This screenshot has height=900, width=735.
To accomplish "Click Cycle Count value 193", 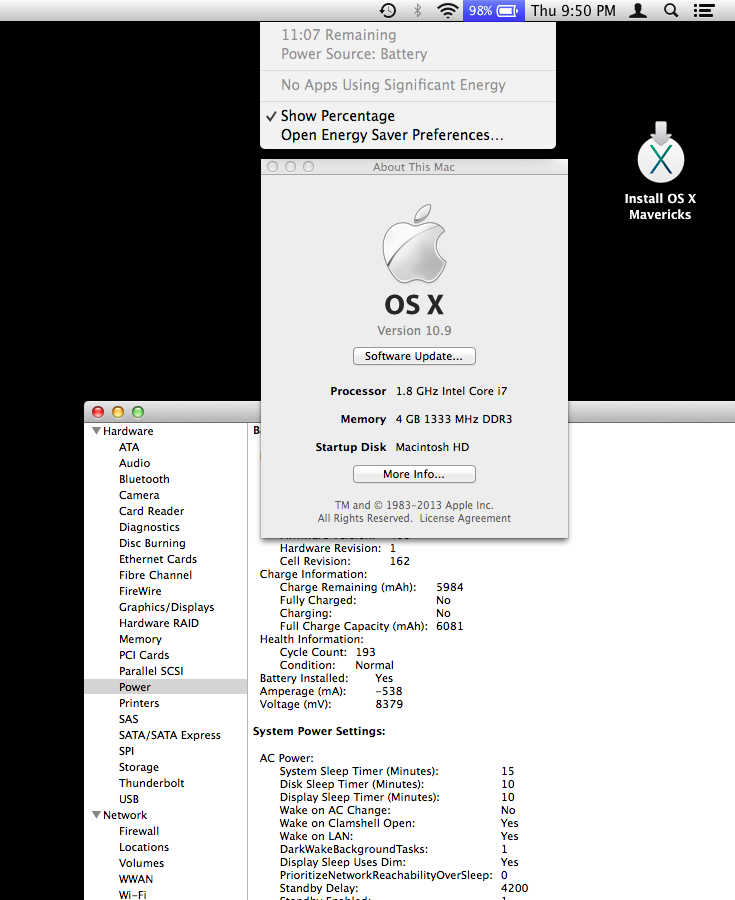I will (x=365, y=652).
